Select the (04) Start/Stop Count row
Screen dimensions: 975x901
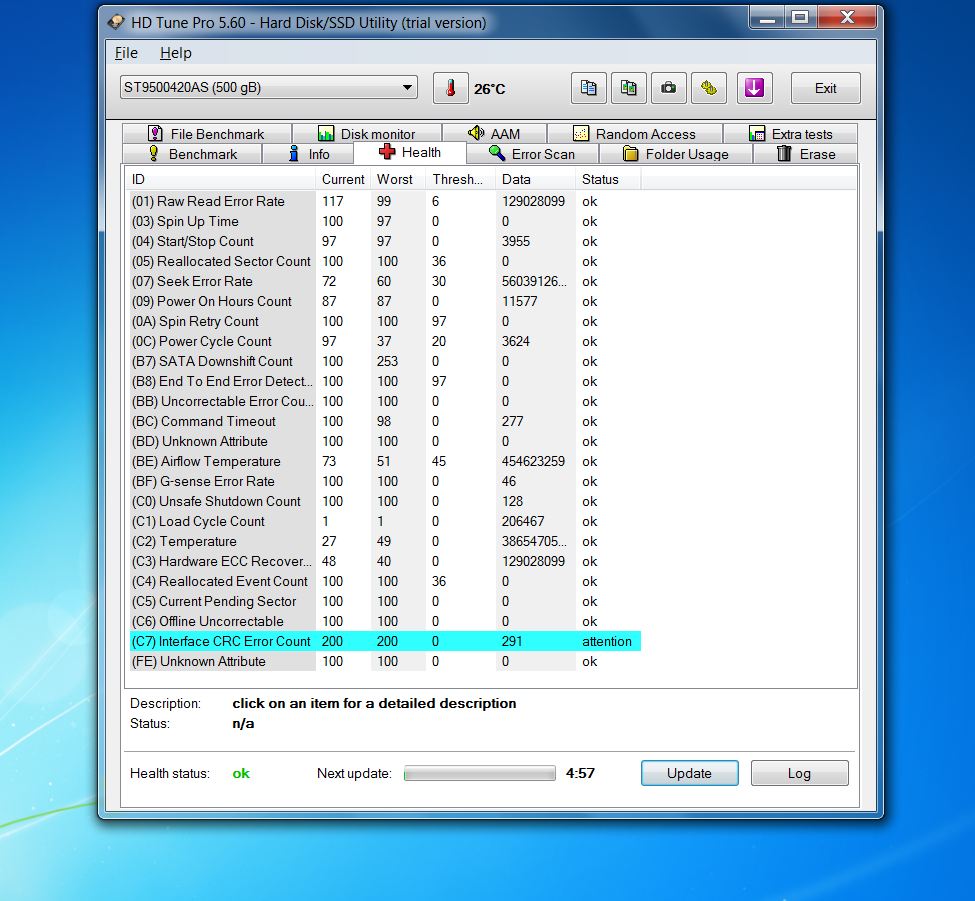[x=385, y=241]
